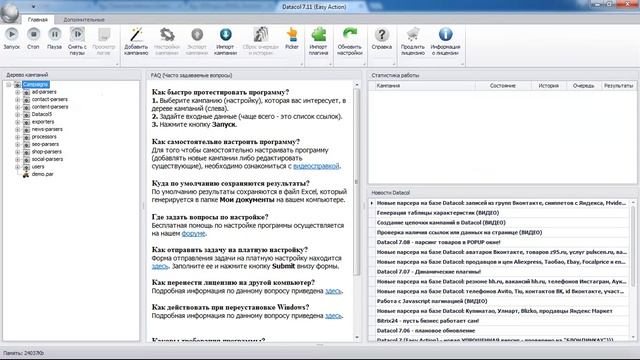The height and width of the screenshot is (360, 640).
Task: Collapse the Campaigns root tree node
Action: tap(8, 84)
